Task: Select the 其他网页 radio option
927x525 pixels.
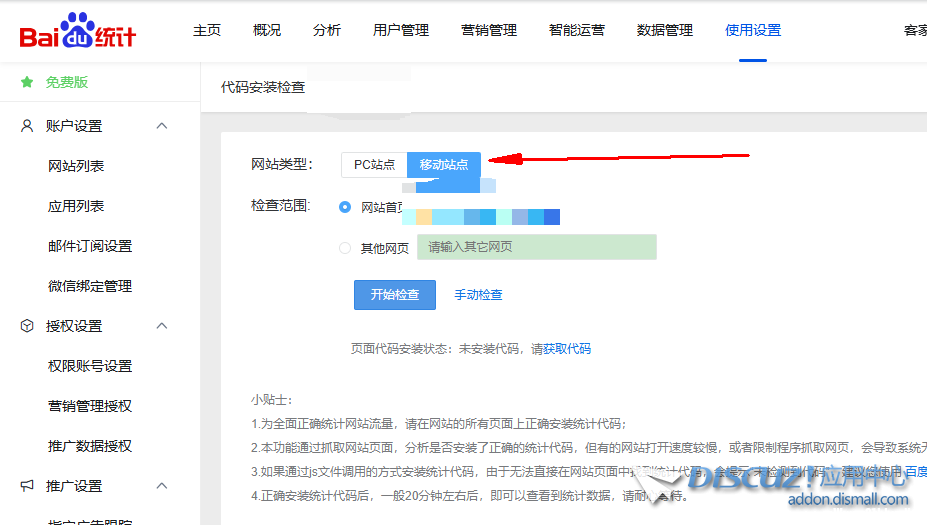Action: [345, 248]
